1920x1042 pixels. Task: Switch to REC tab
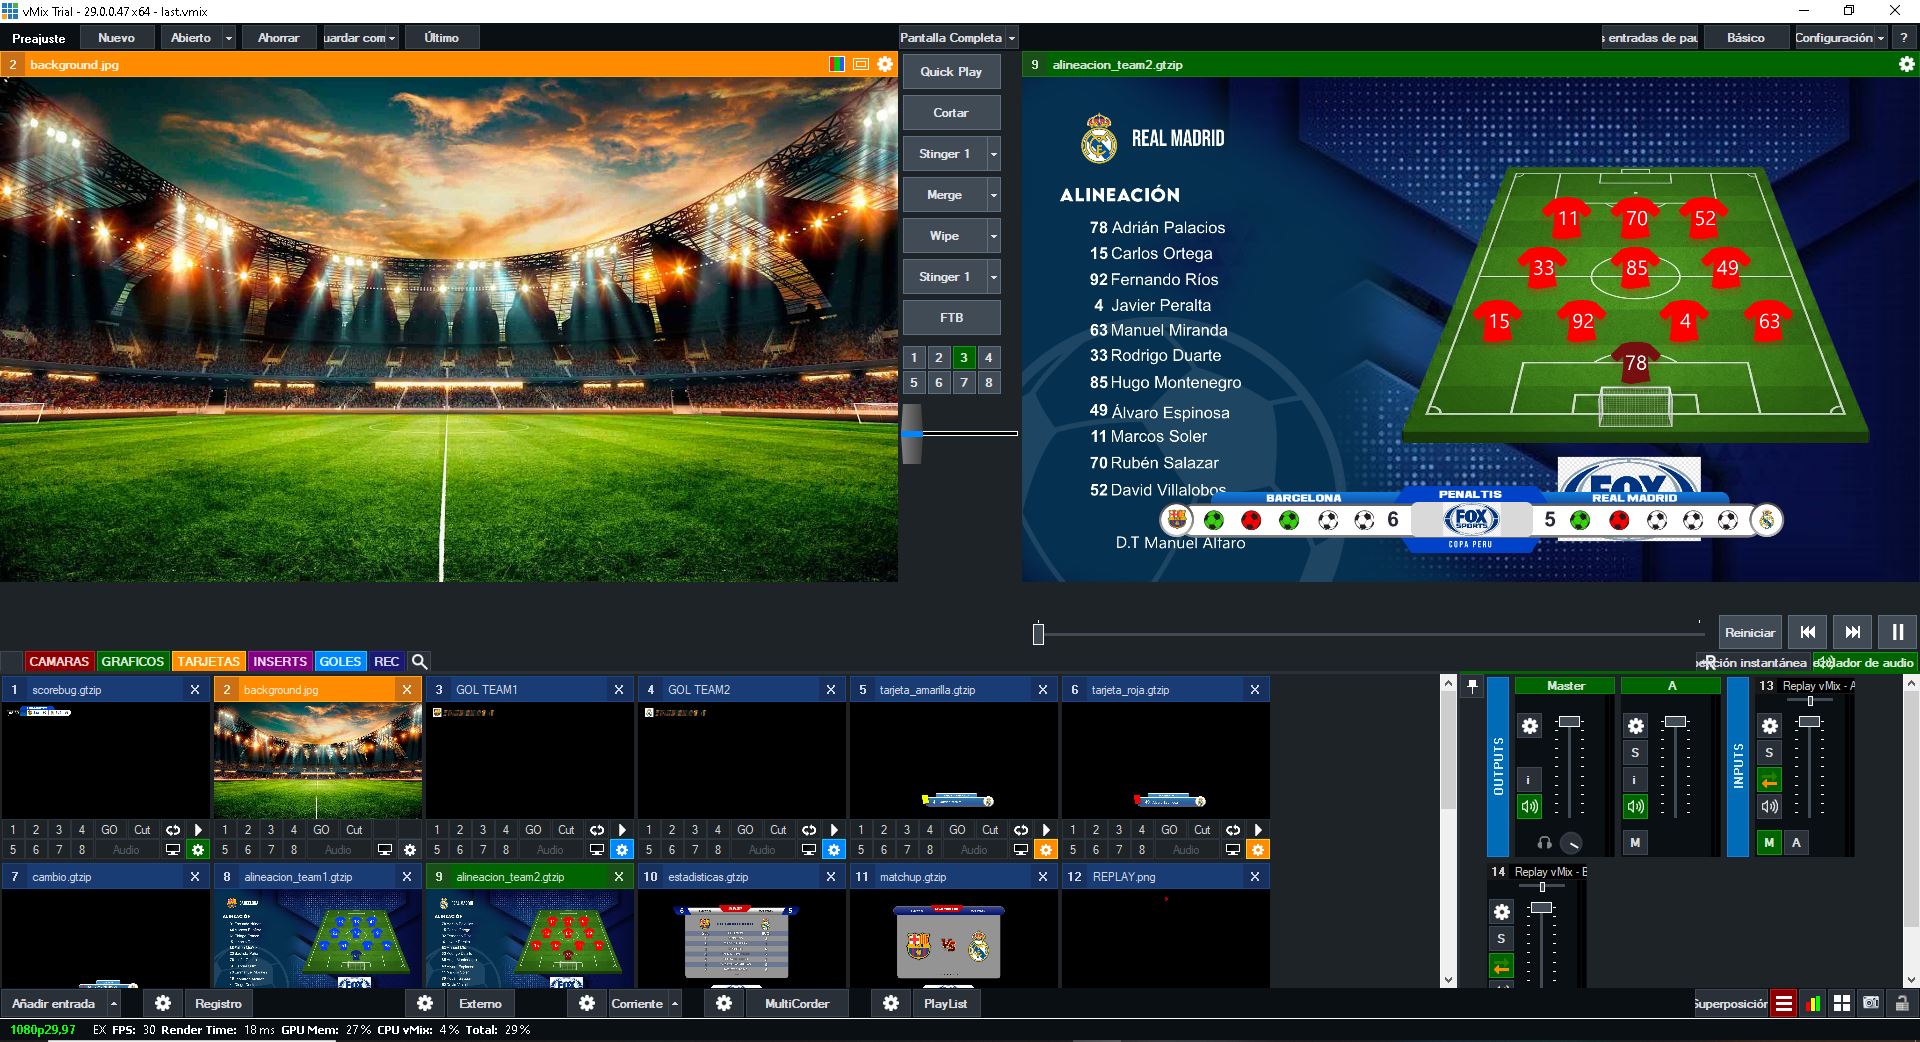click(x=386, y=661)
